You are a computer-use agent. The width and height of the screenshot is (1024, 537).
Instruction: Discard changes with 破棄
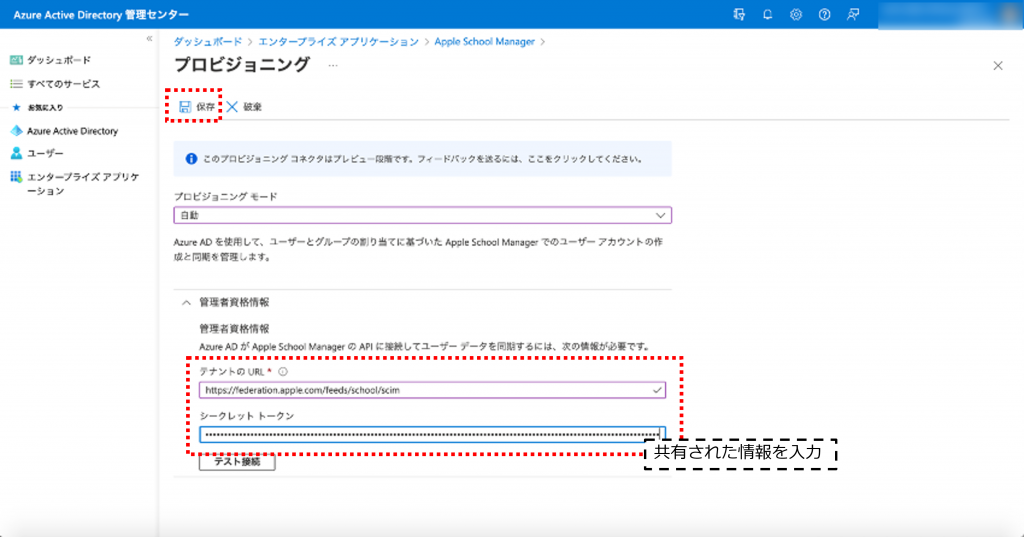[x=244, y=106]
